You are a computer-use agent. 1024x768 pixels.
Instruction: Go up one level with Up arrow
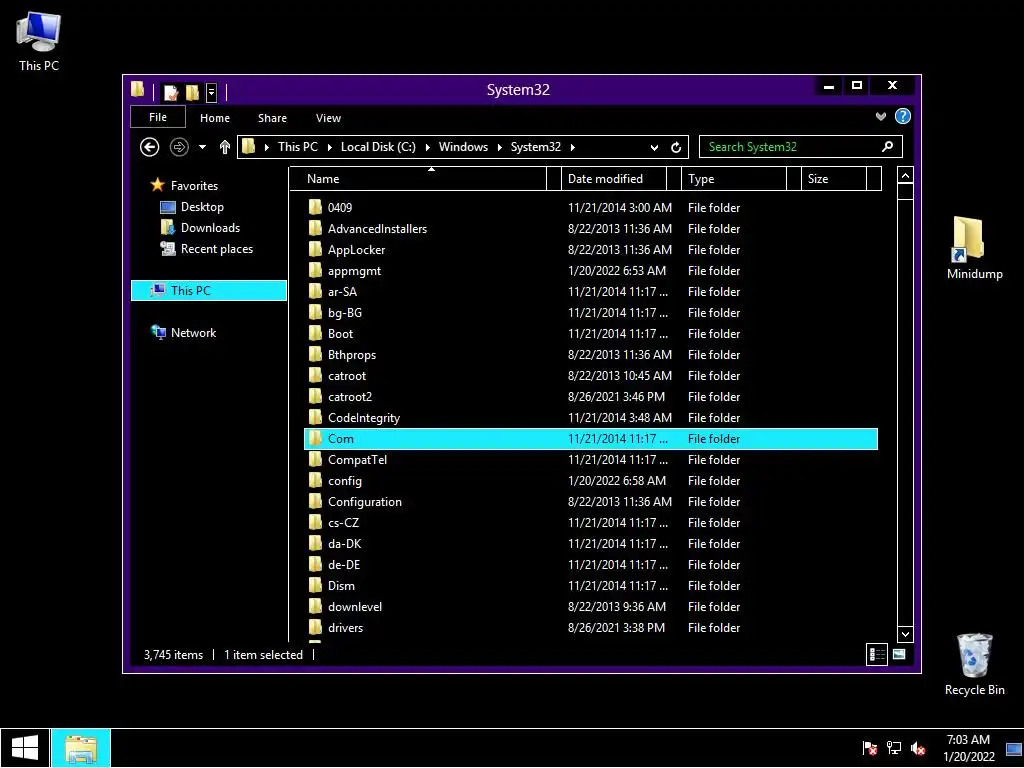(225, 147)
